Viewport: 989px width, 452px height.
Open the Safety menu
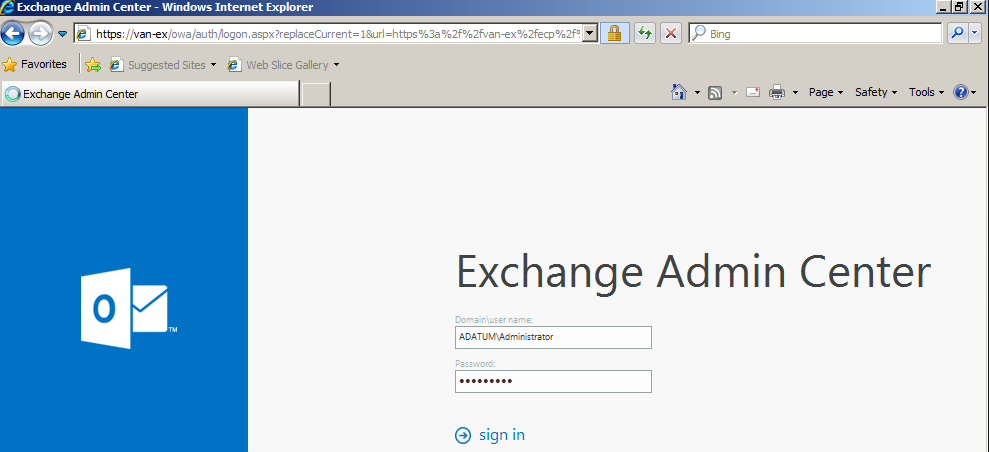[x=875, y=92]
